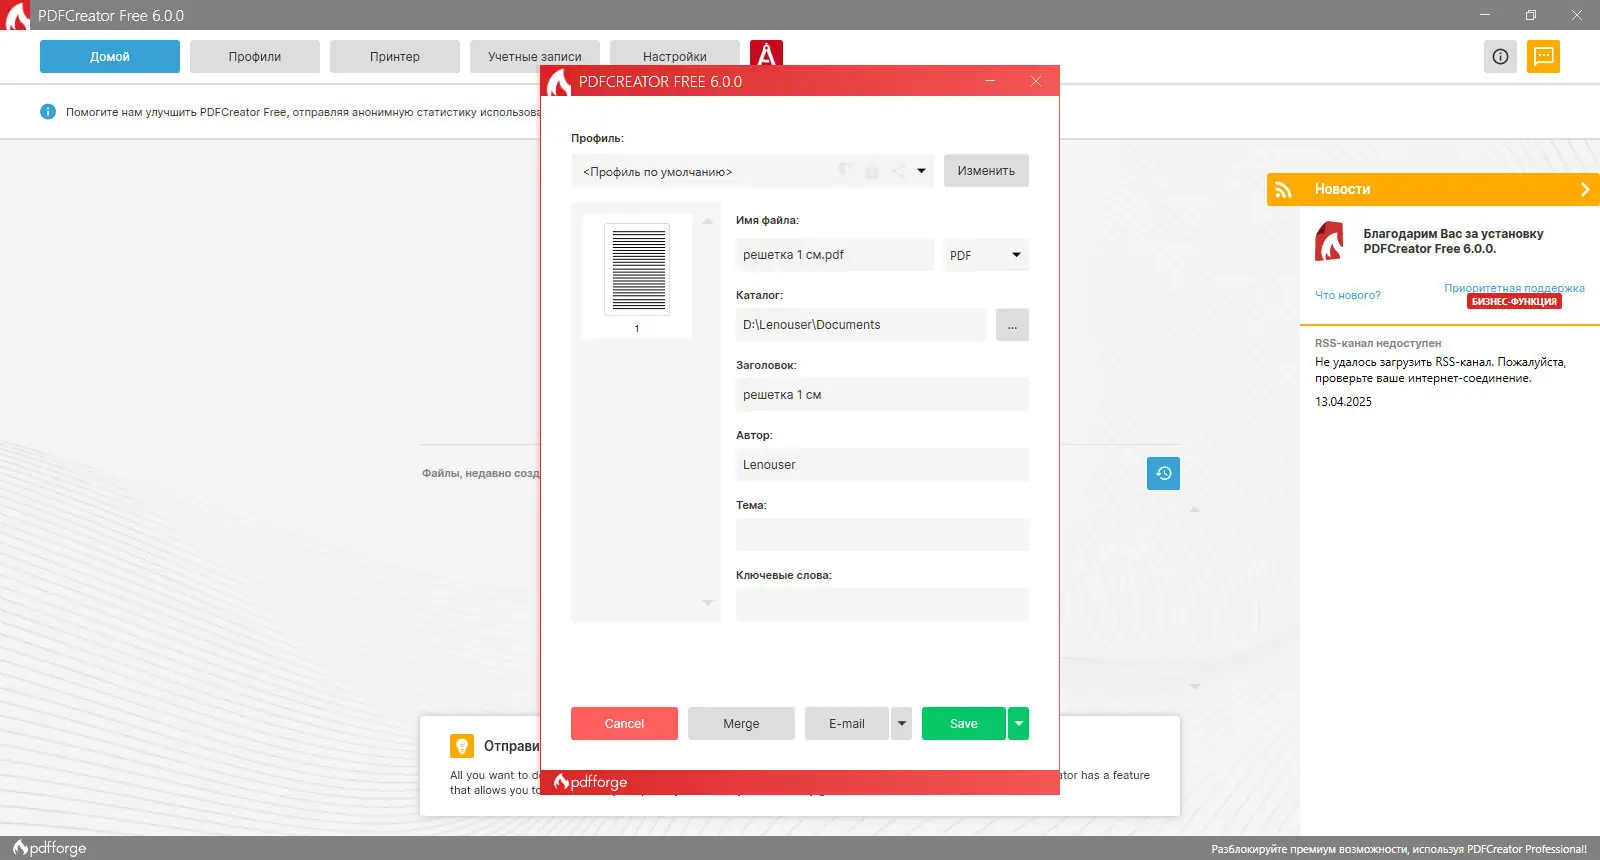
Task: Open the orange feedback chat icon
Action: click(x=1543, y=56)
